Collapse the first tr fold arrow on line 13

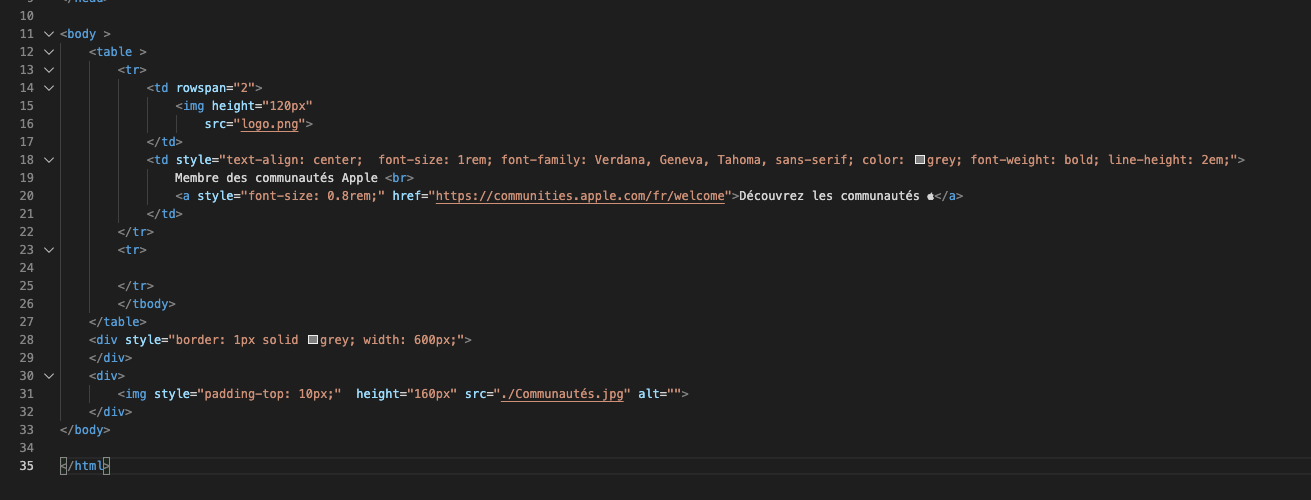pyautogui.click(x=48, y=70)
